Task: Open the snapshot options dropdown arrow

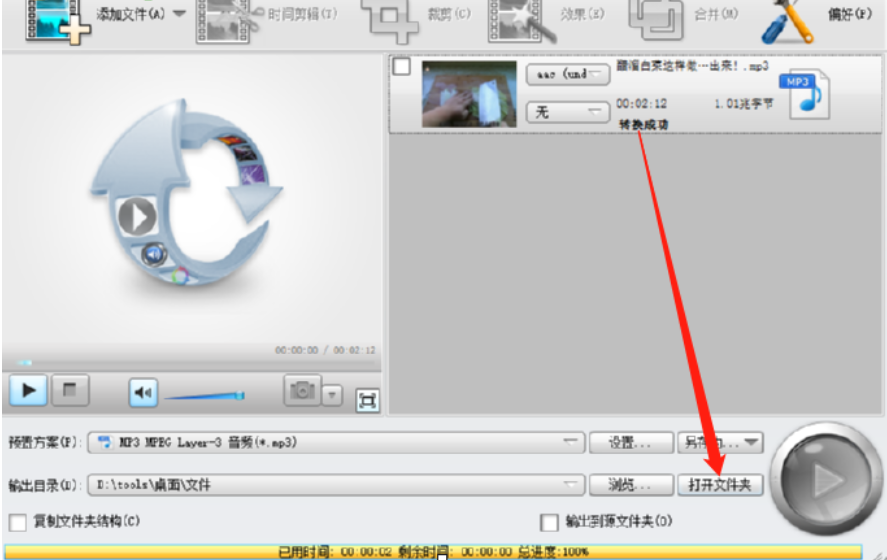Action: 333,395
